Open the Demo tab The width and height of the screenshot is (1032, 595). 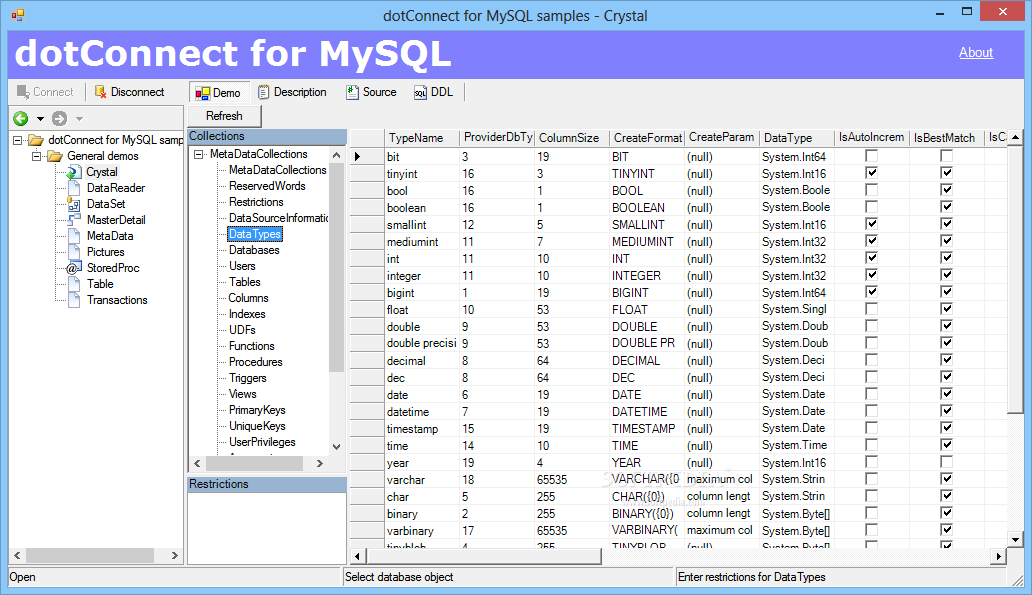click(219, 93)
